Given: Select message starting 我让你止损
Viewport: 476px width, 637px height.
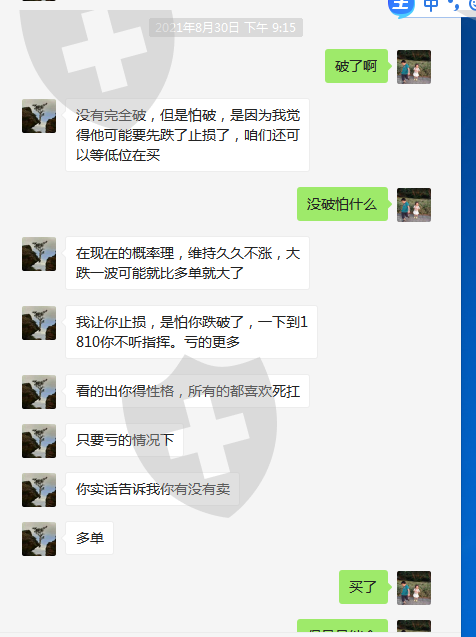Looking at the screenshot, I should click(x=191, y=332).
